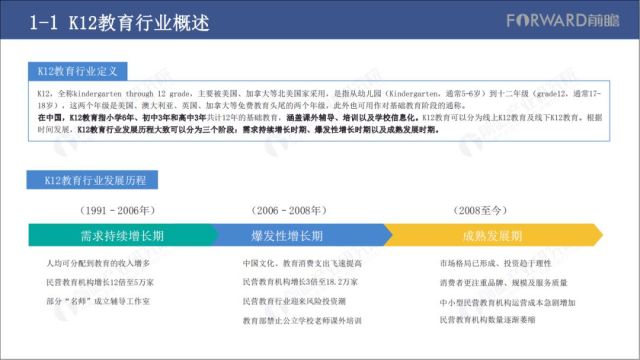Click the slide title "1-1 K12教育行业概述"
Screen dimensions: 640x360
119,22
